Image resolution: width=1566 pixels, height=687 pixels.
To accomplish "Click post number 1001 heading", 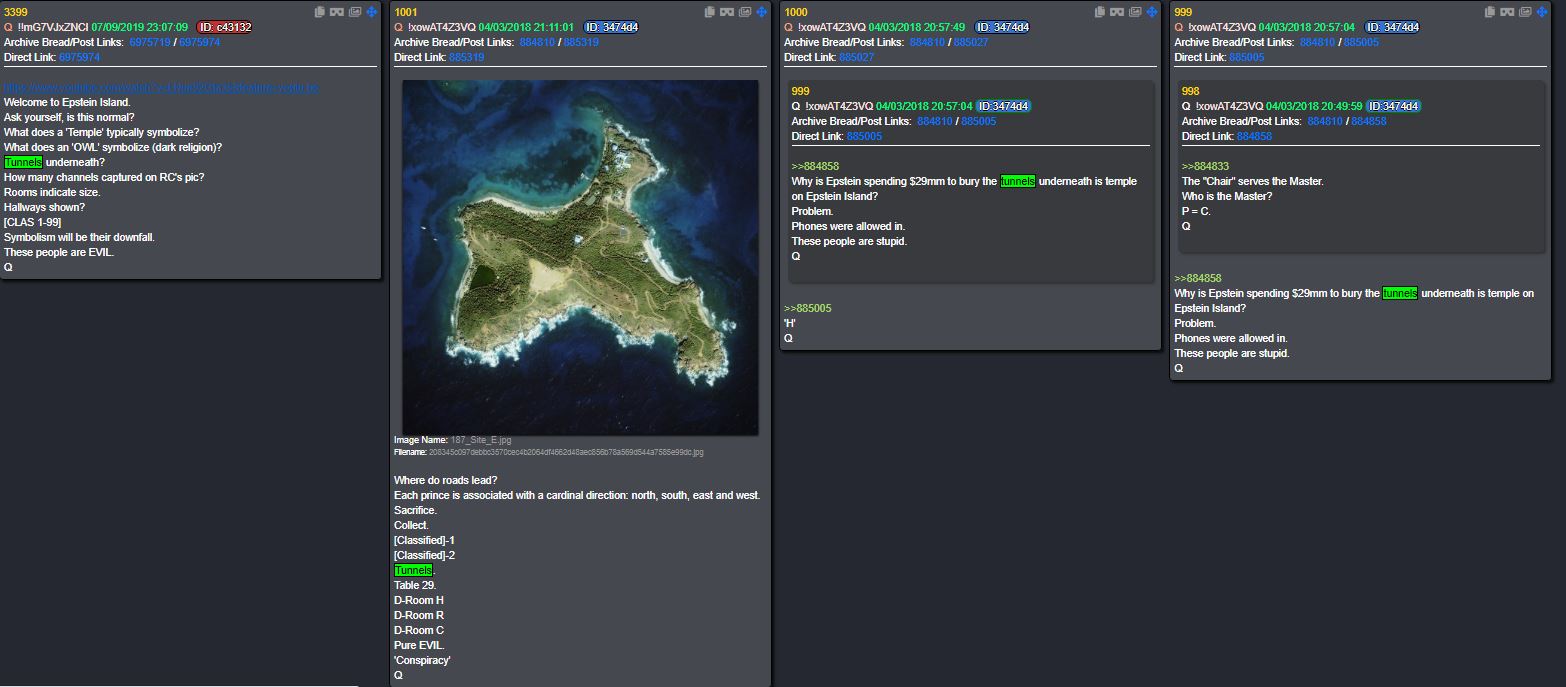I will [x=406, y=12].
